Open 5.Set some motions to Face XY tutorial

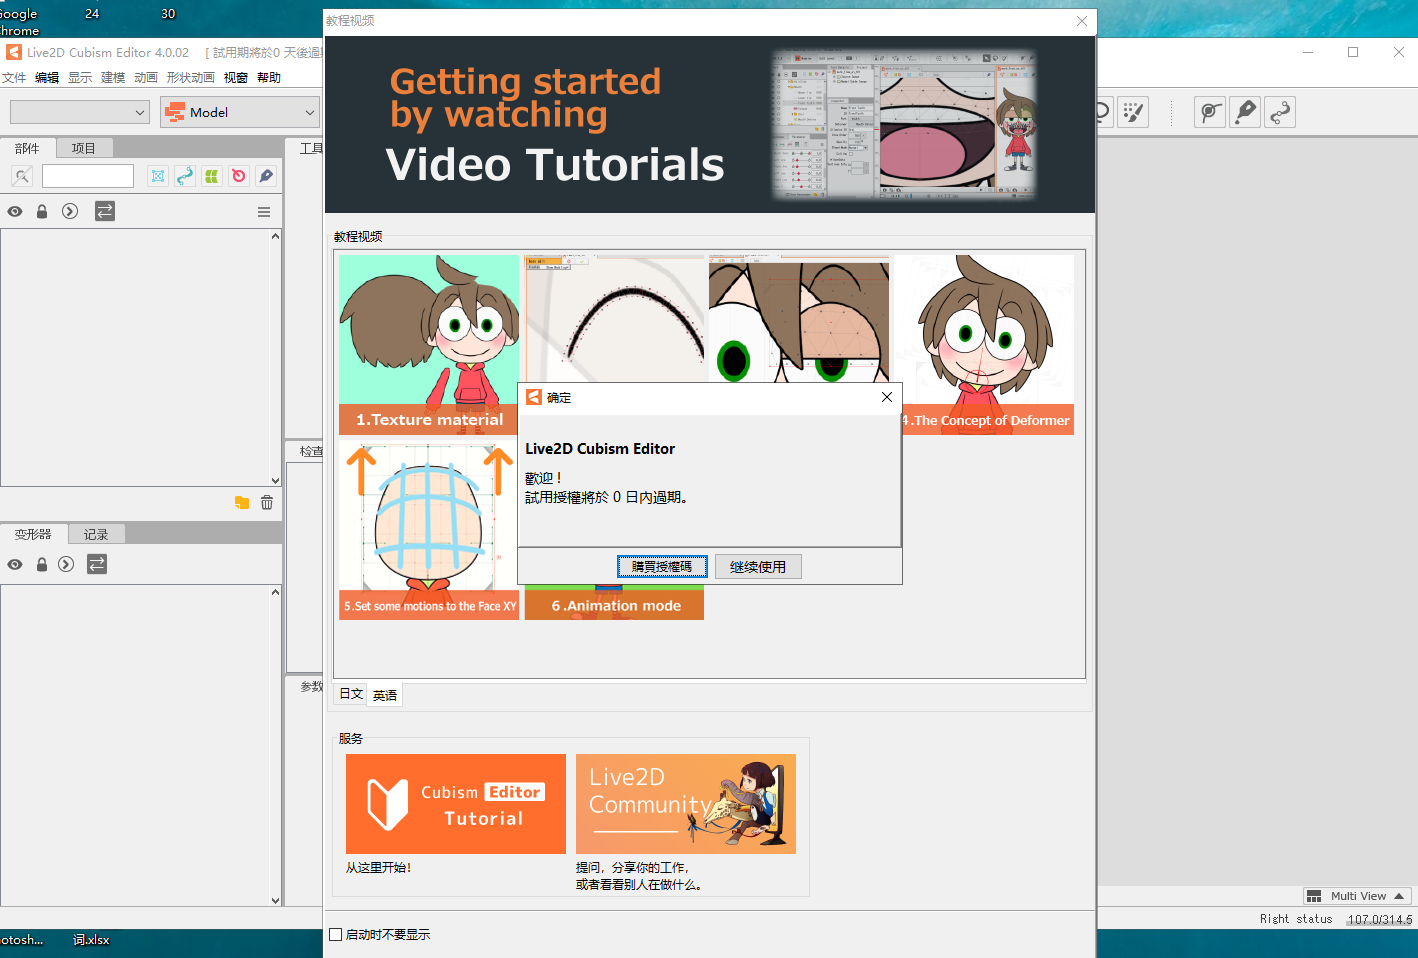[x=429, y=530]
